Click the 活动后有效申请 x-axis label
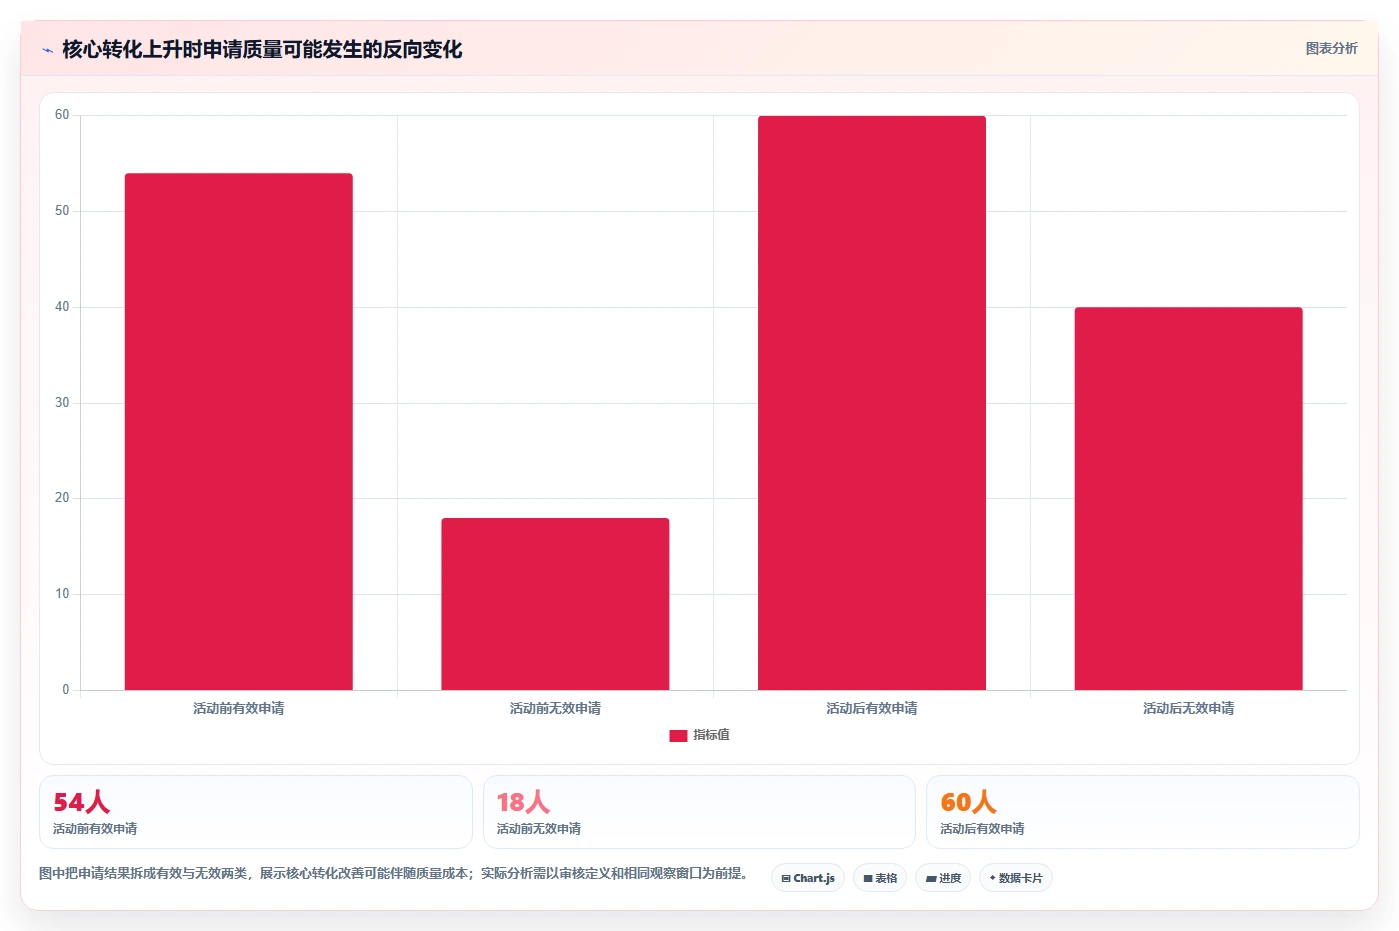 872,708
